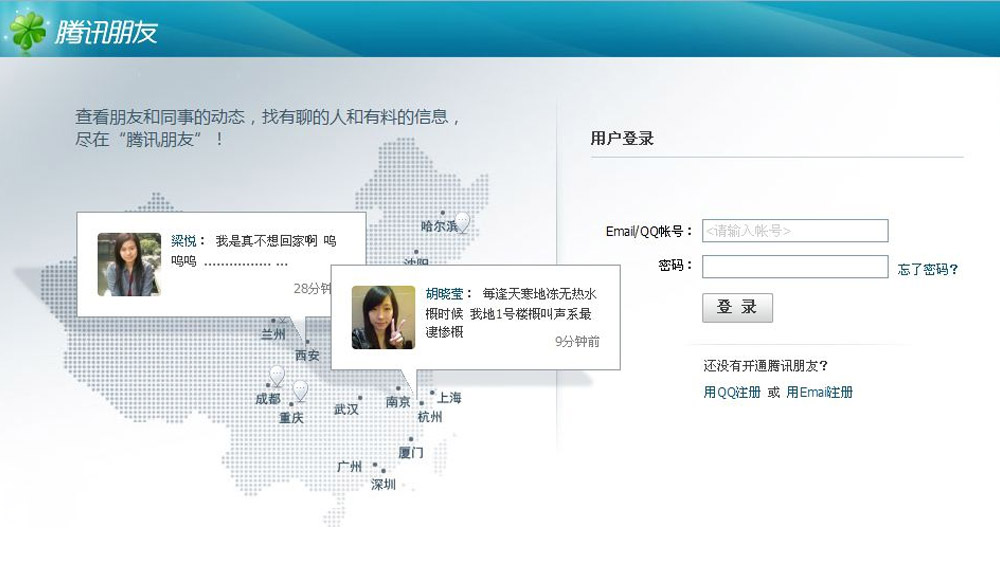Click the 腾讯朋友 header title text

point(106,32)
